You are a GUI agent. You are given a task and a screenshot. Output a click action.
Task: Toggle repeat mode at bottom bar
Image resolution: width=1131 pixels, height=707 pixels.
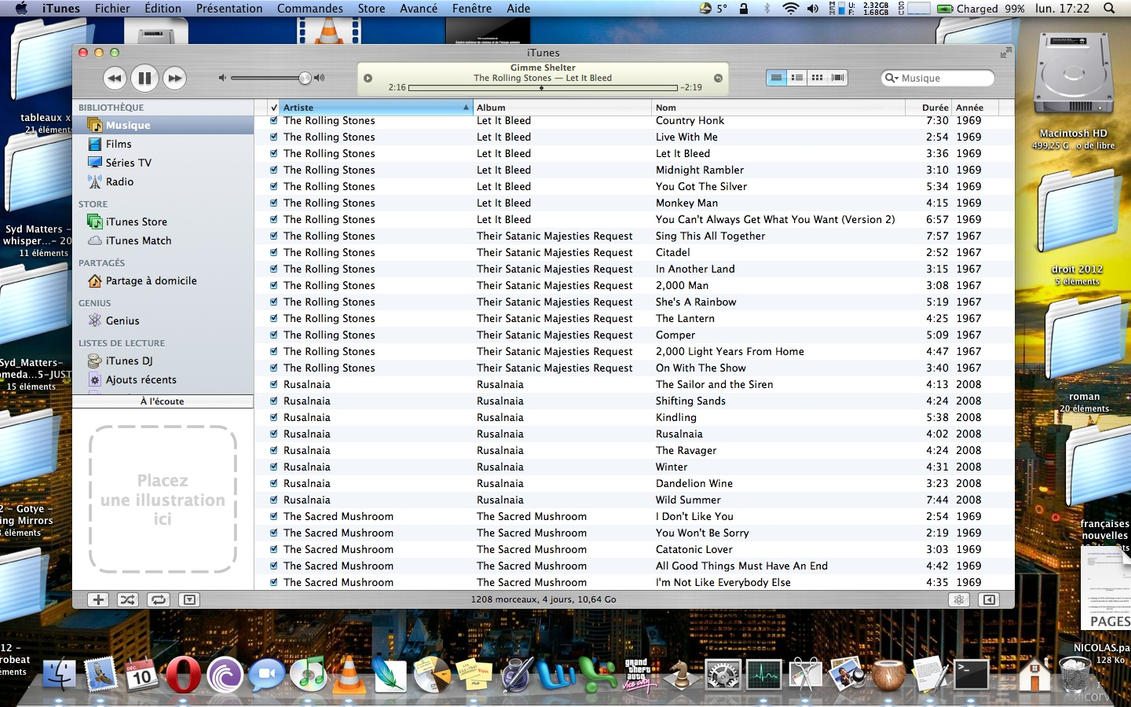pyautogui.click(x=158, y=600)
